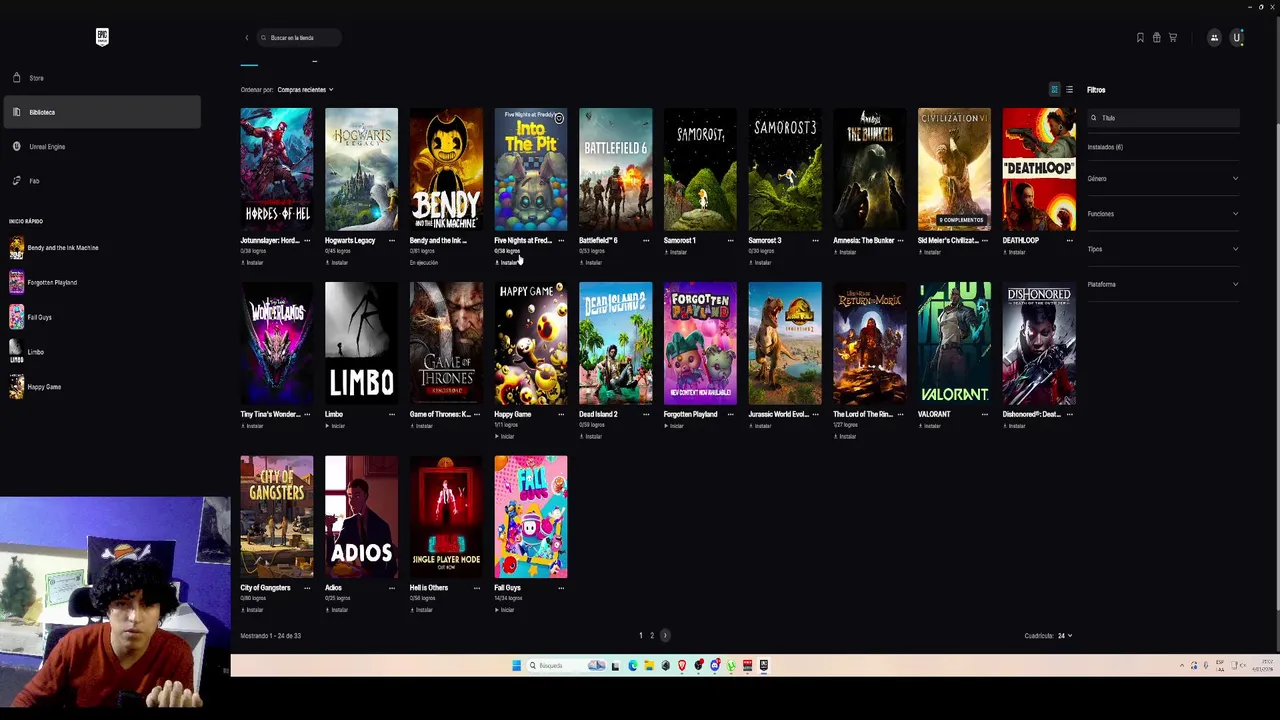Viewport: 1280px width, 720px height.
Task: Open options menu for Samorost 3
Action: pos(815,241)
